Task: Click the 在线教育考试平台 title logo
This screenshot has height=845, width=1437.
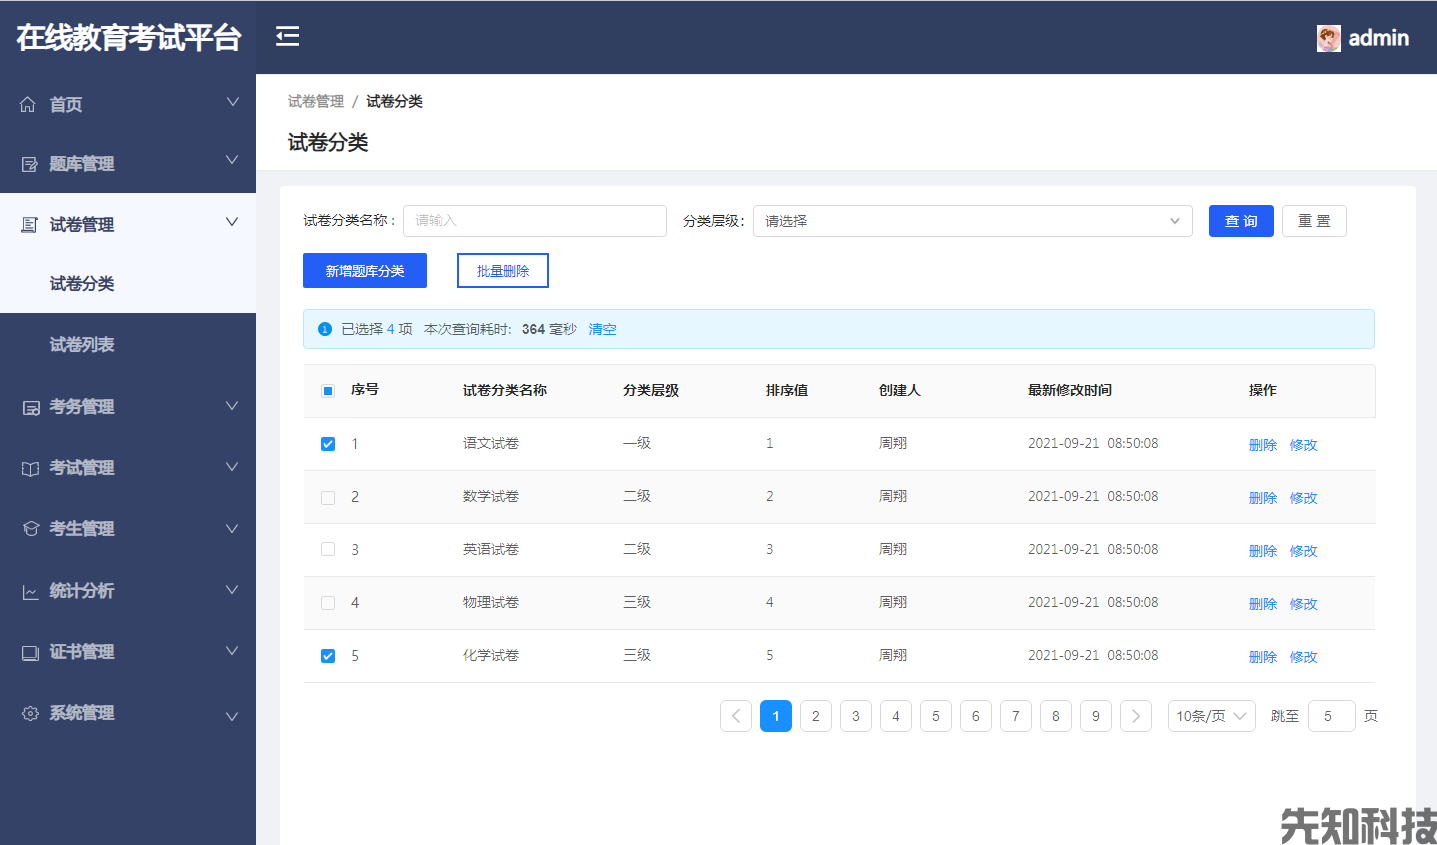Action: [129, 38]
